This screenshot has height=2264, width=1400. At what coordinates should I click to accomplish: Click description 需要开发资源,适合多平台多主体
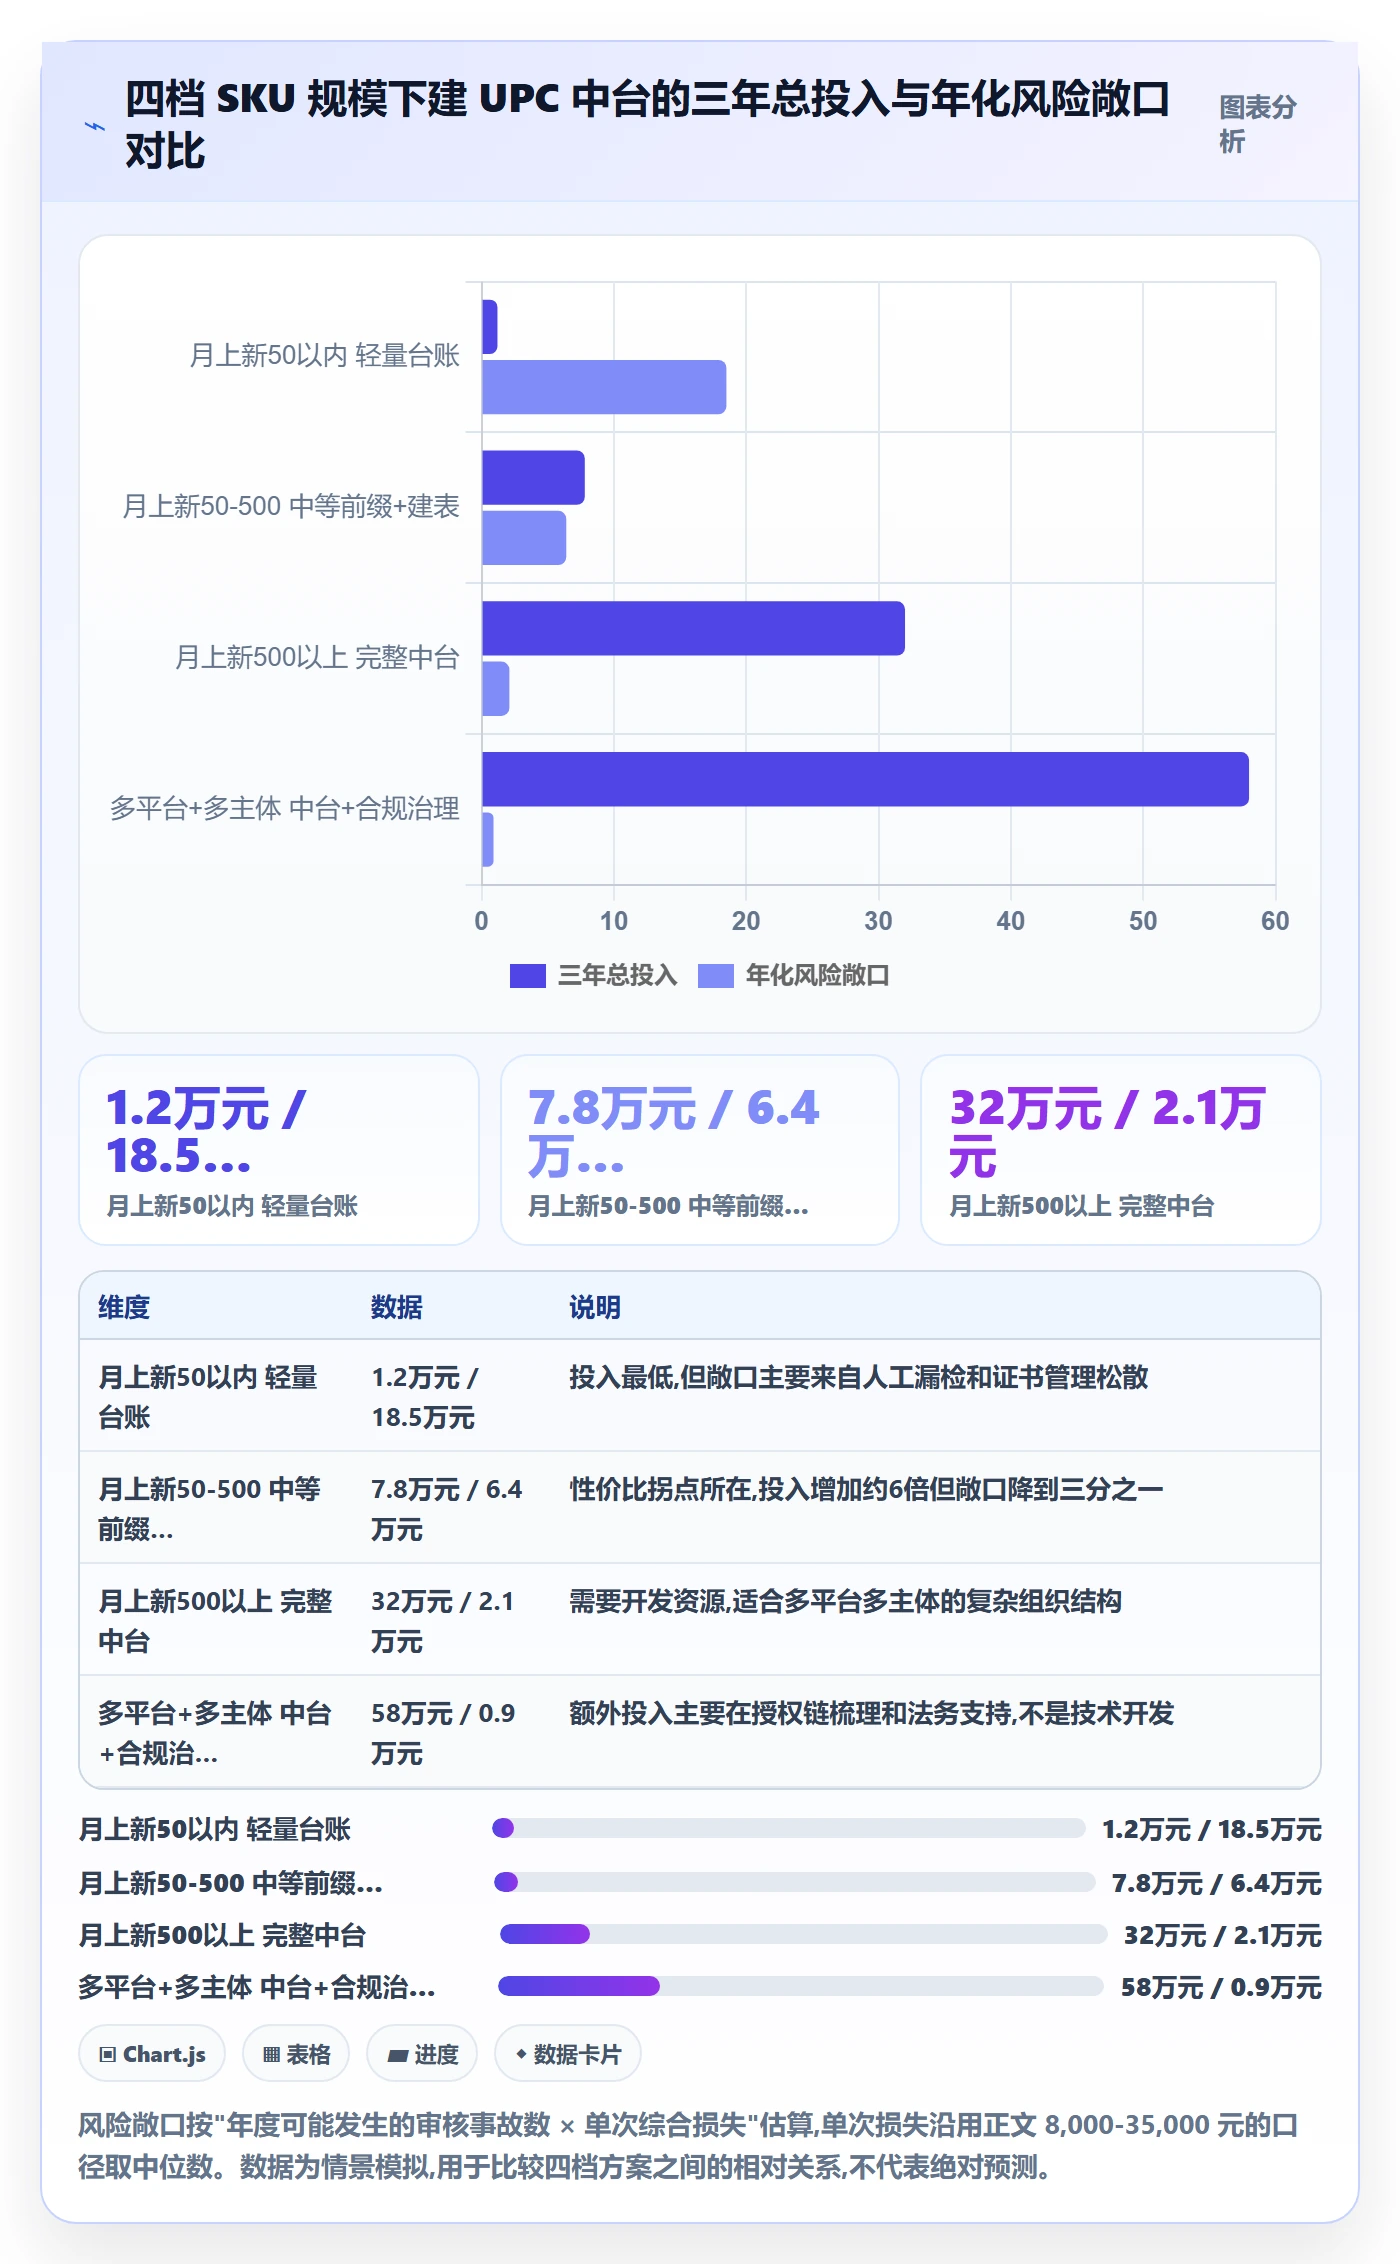pyautogui.click(x=845, y=1601)
